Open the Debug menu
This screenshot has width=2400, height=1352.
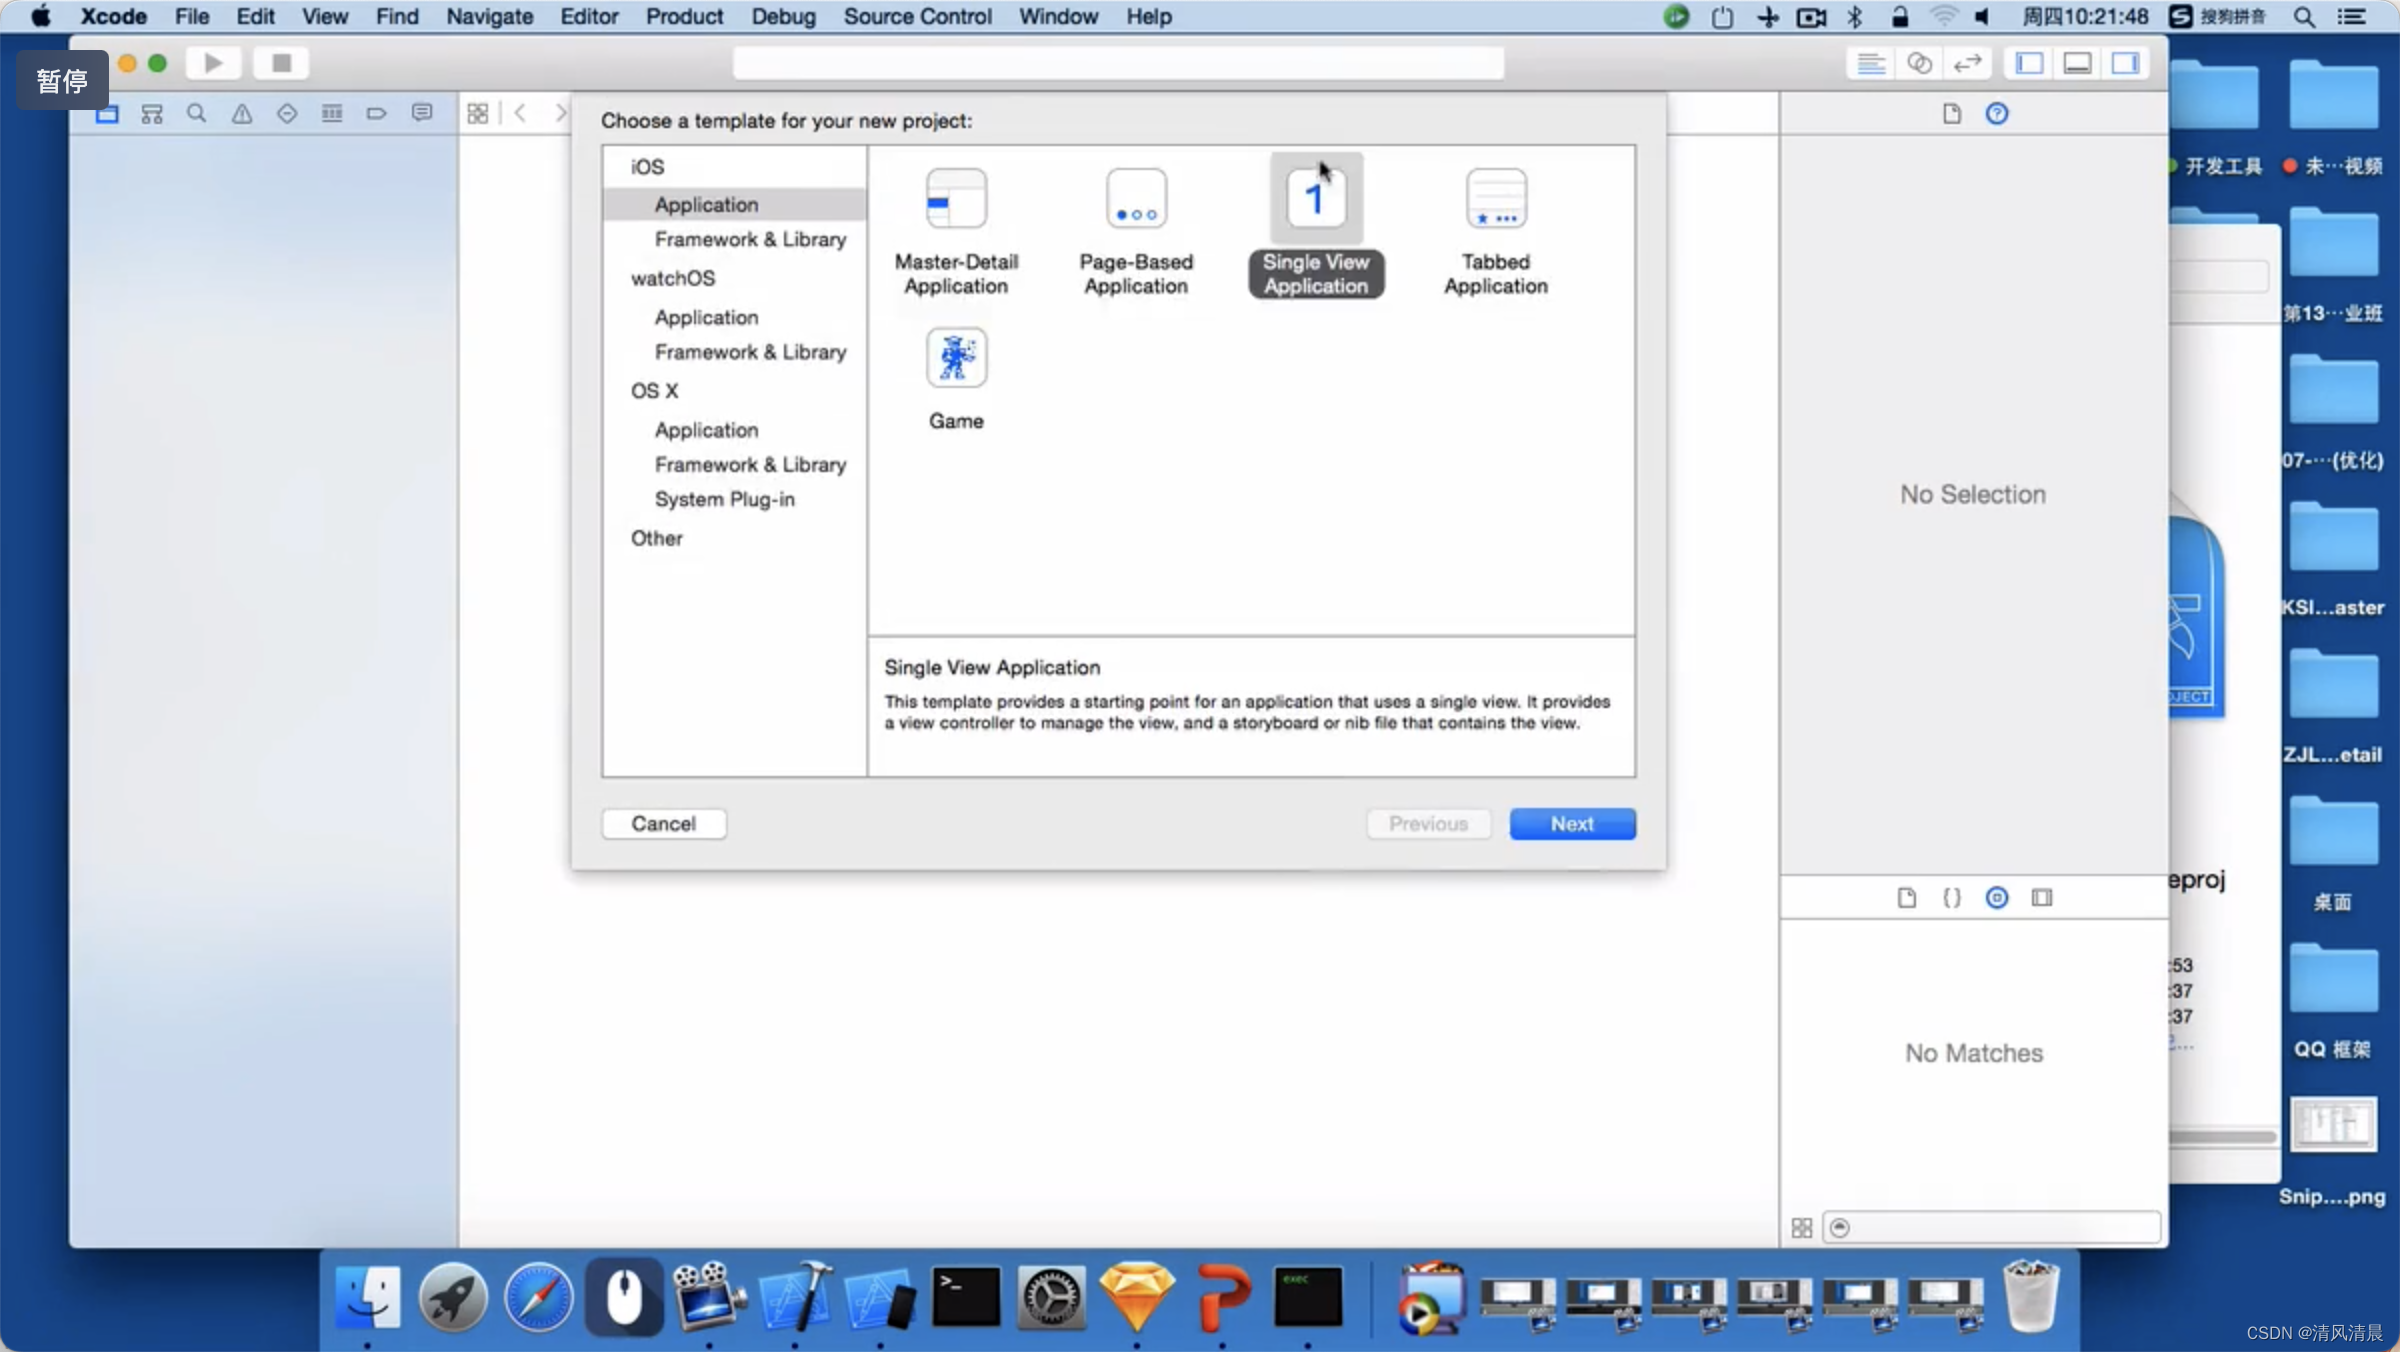[783, 16]
